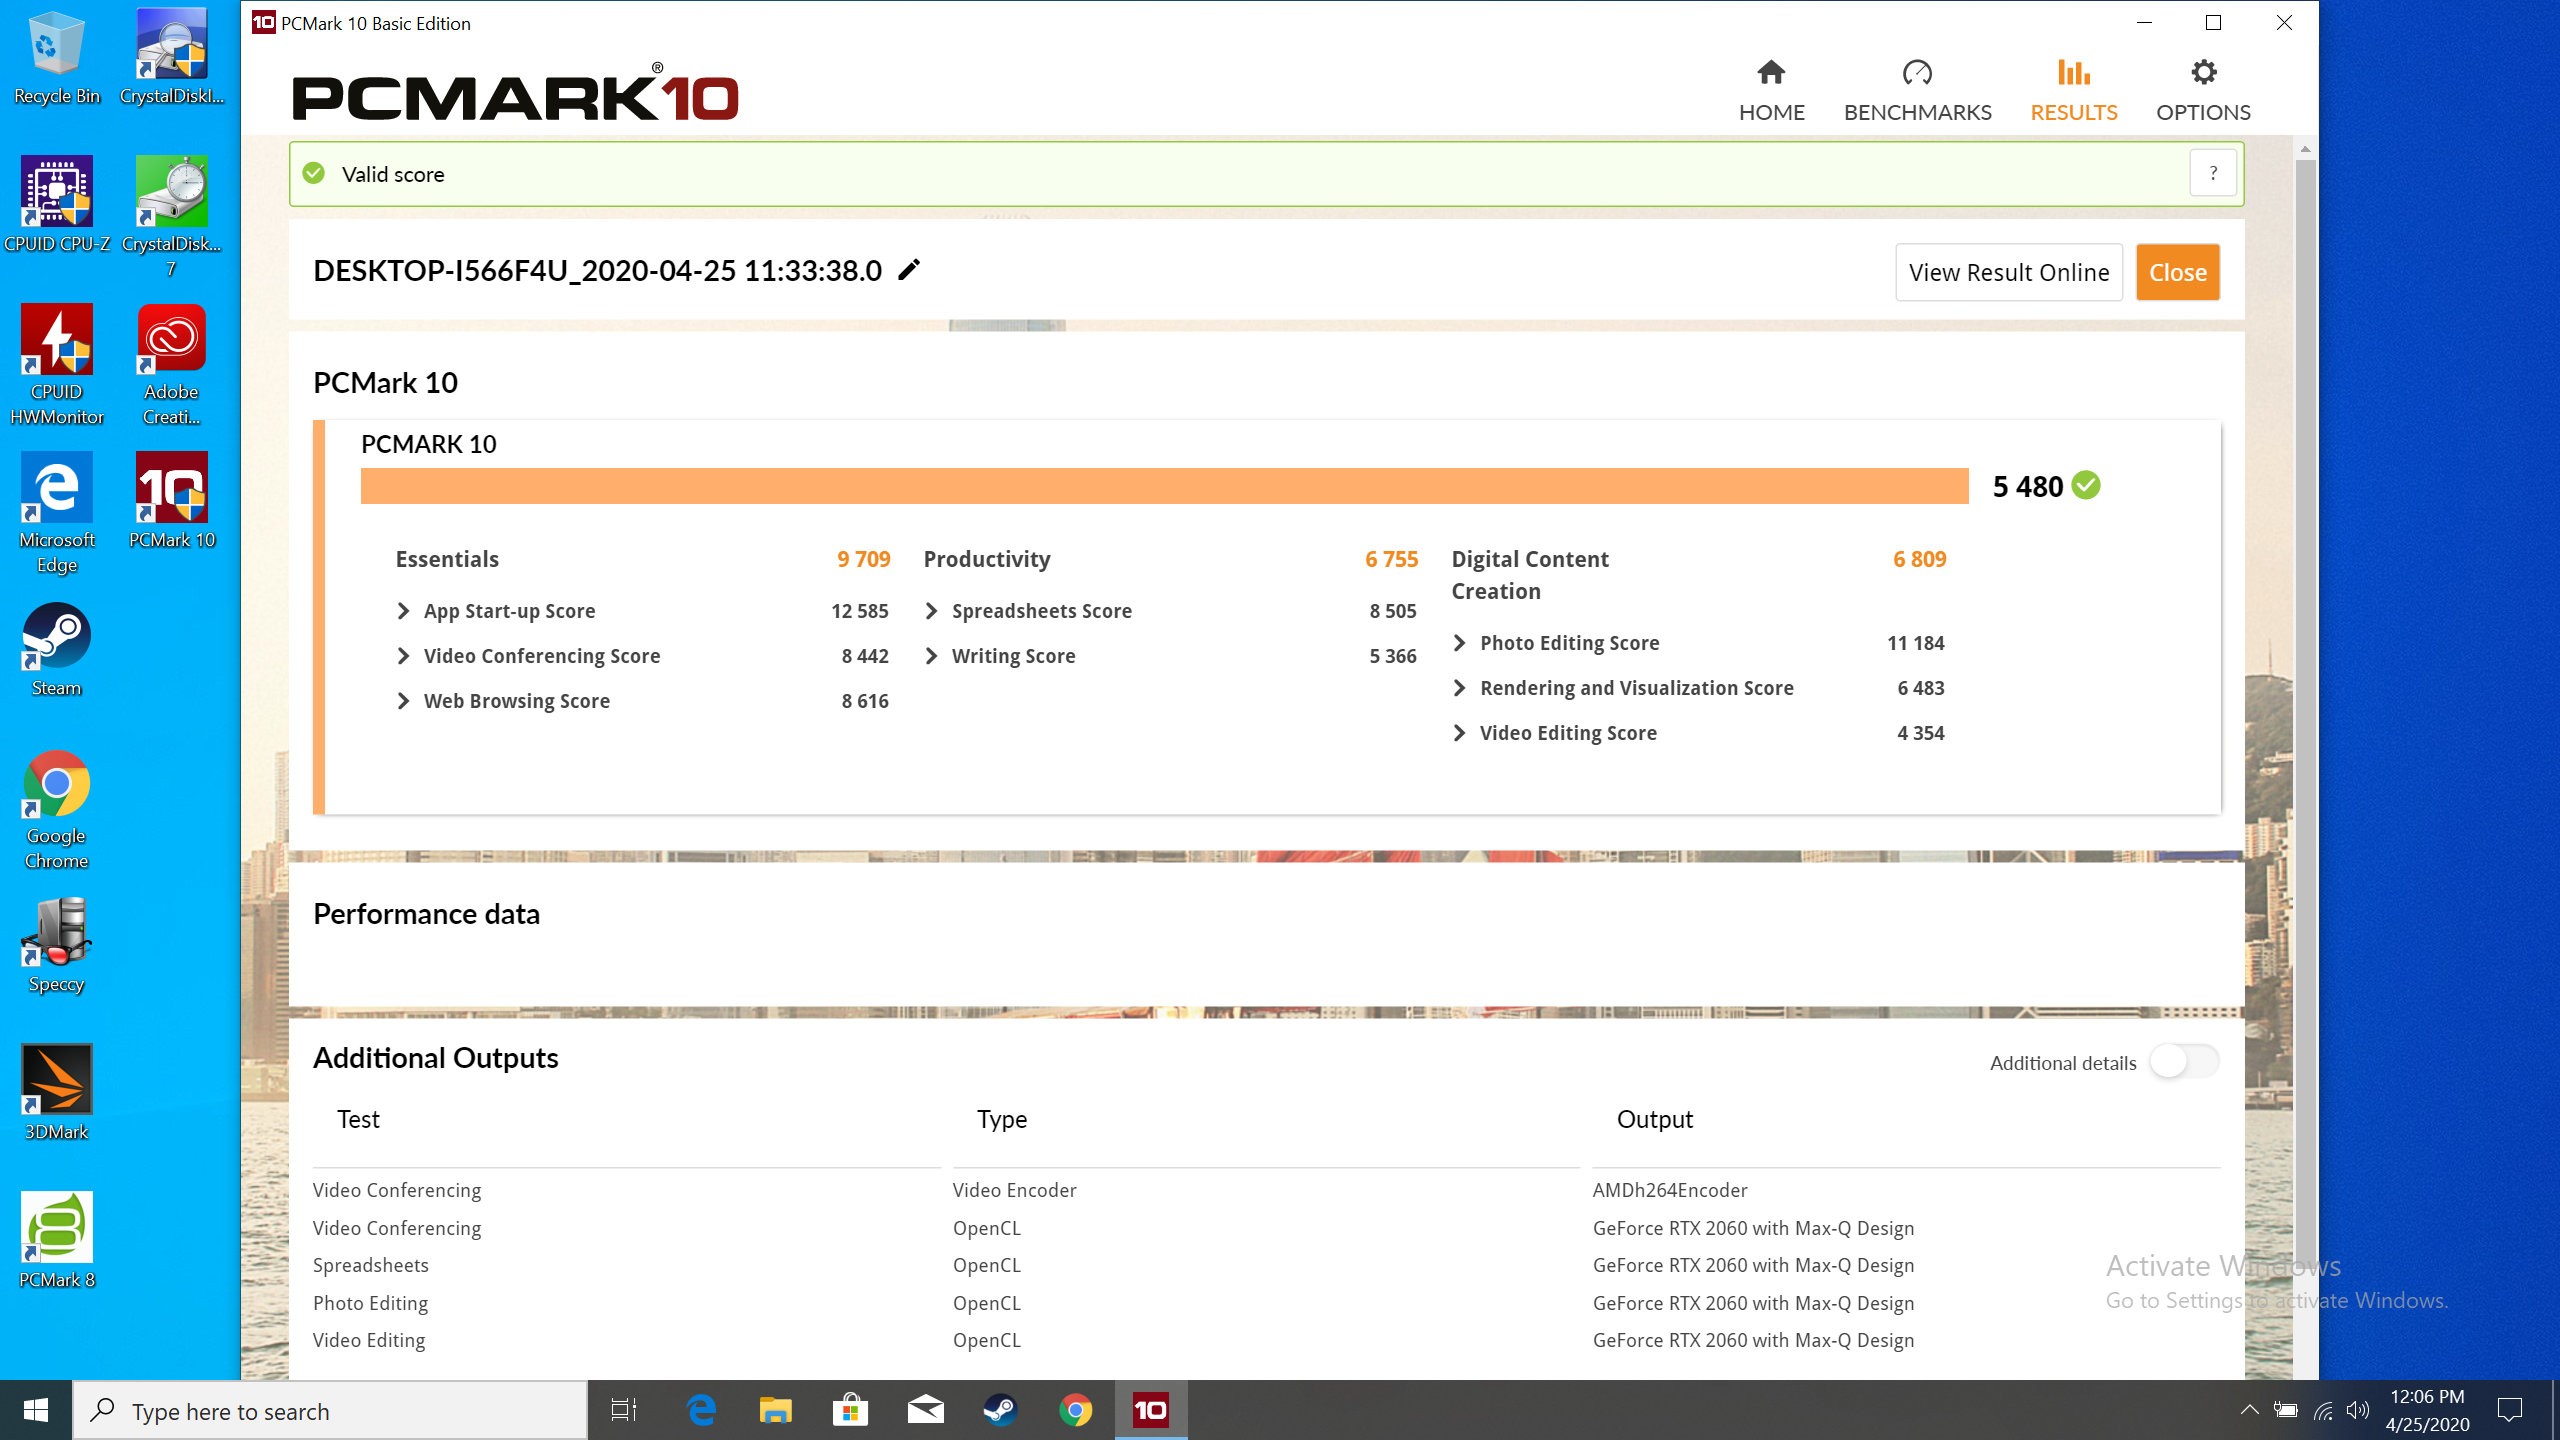
Task: Expand the Photo Editing Score row
Action: (1459, 643)
